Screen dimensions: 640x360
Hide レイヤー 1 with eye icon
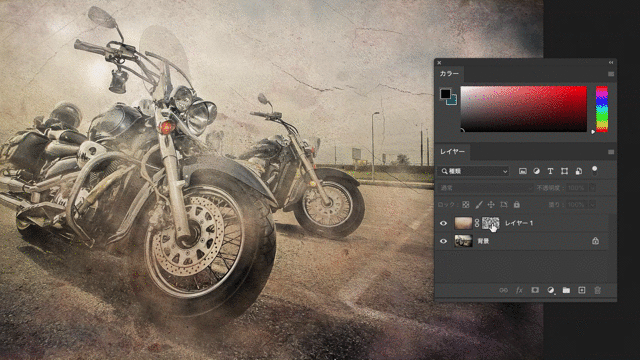pos(443,223)
